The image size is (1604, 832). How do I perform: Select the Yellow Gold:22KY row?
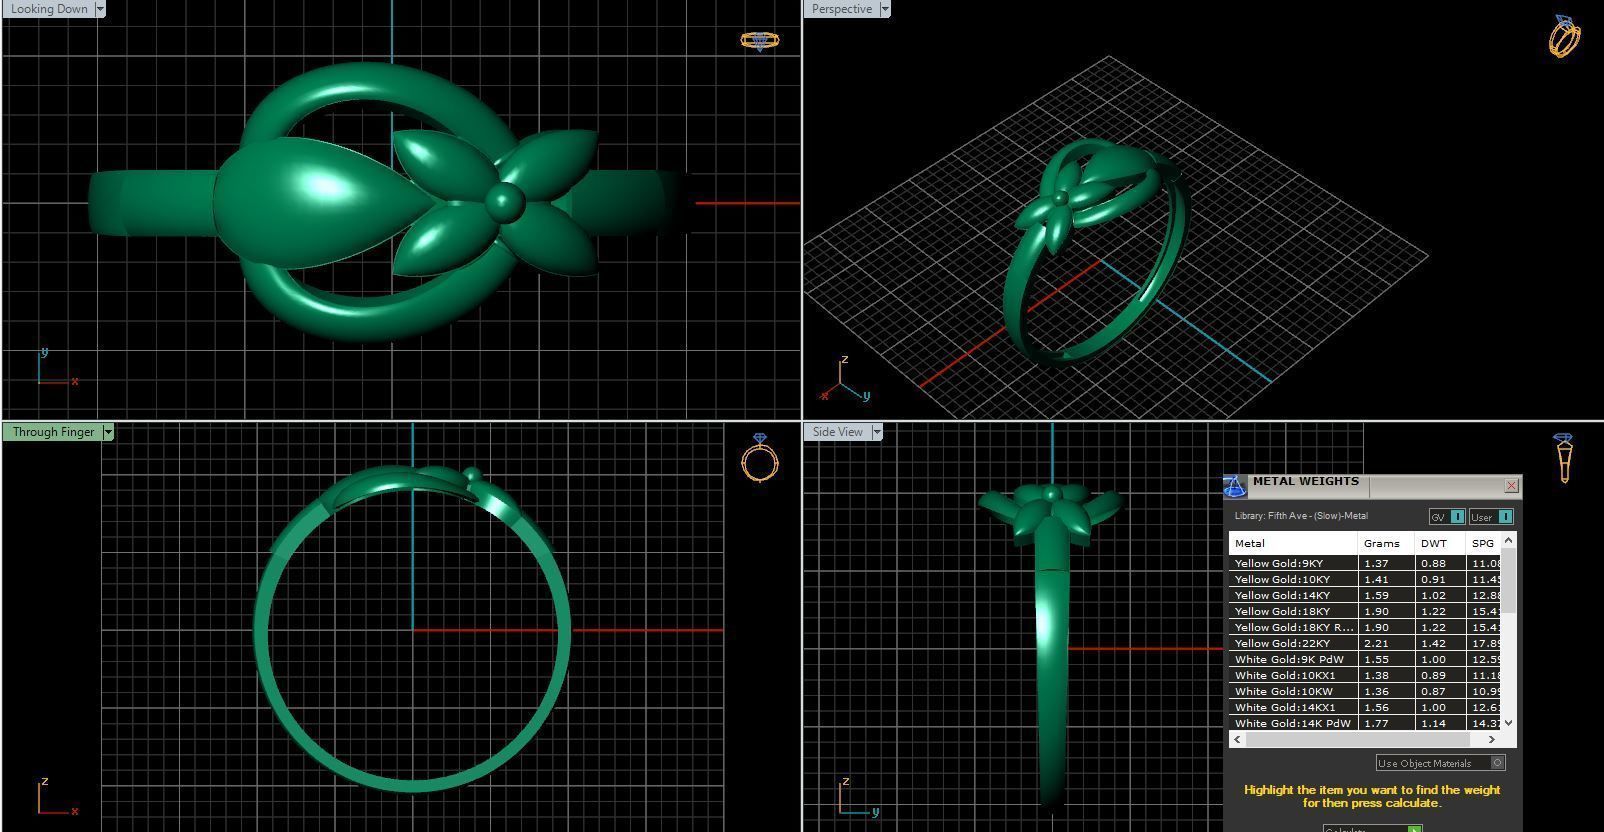coord(1365,643)
